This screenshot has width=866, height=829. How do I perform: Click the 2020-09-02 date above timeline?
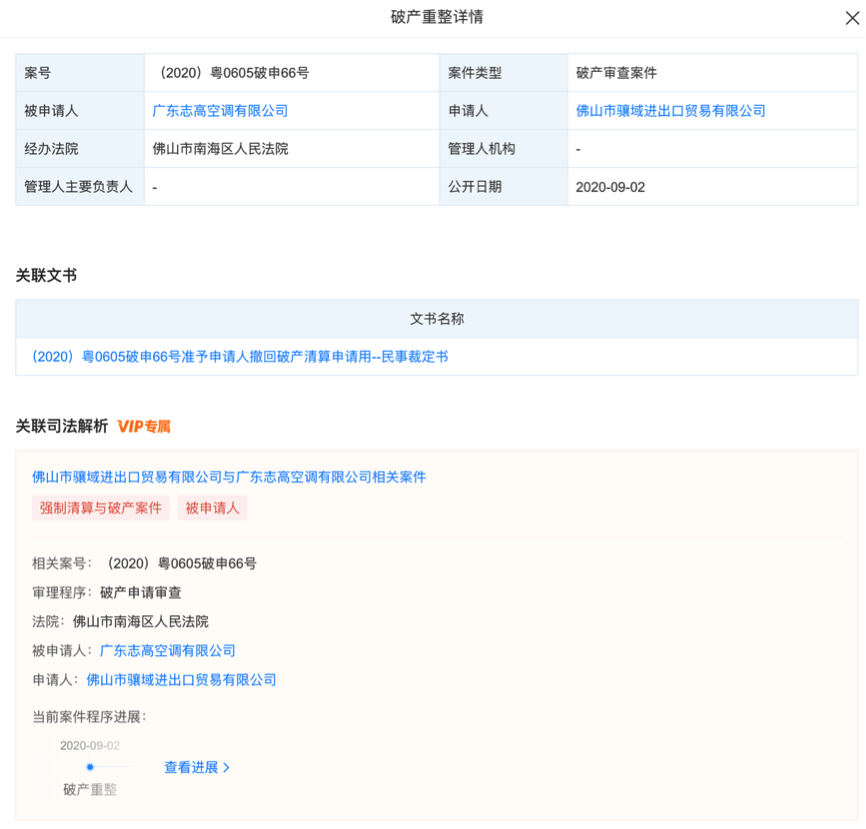pos(90,746)
